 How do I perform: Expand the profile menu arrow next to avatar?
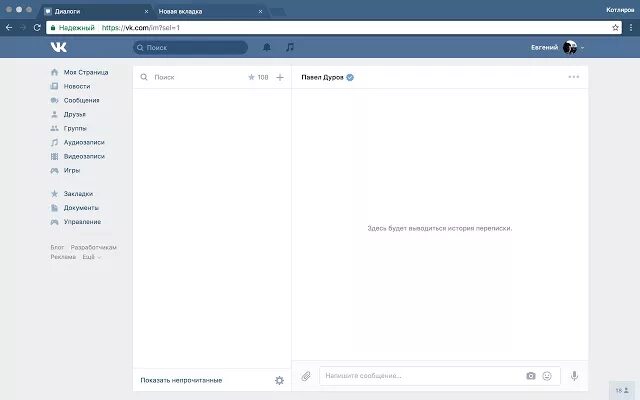click(582, 48)
